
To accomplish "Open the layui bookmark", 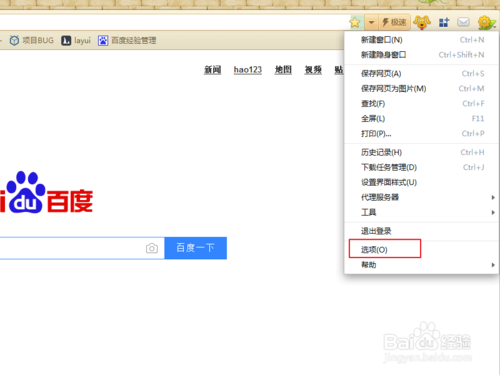I will tap(76, 40).
